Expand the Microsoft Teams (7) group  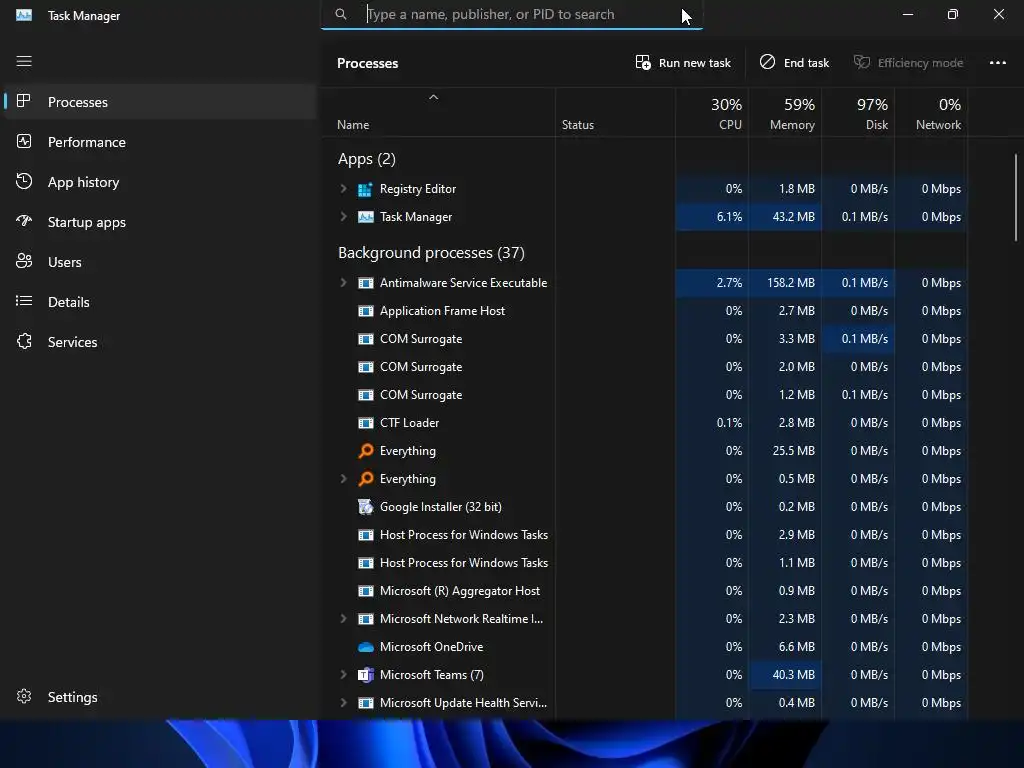coord(344,675)
